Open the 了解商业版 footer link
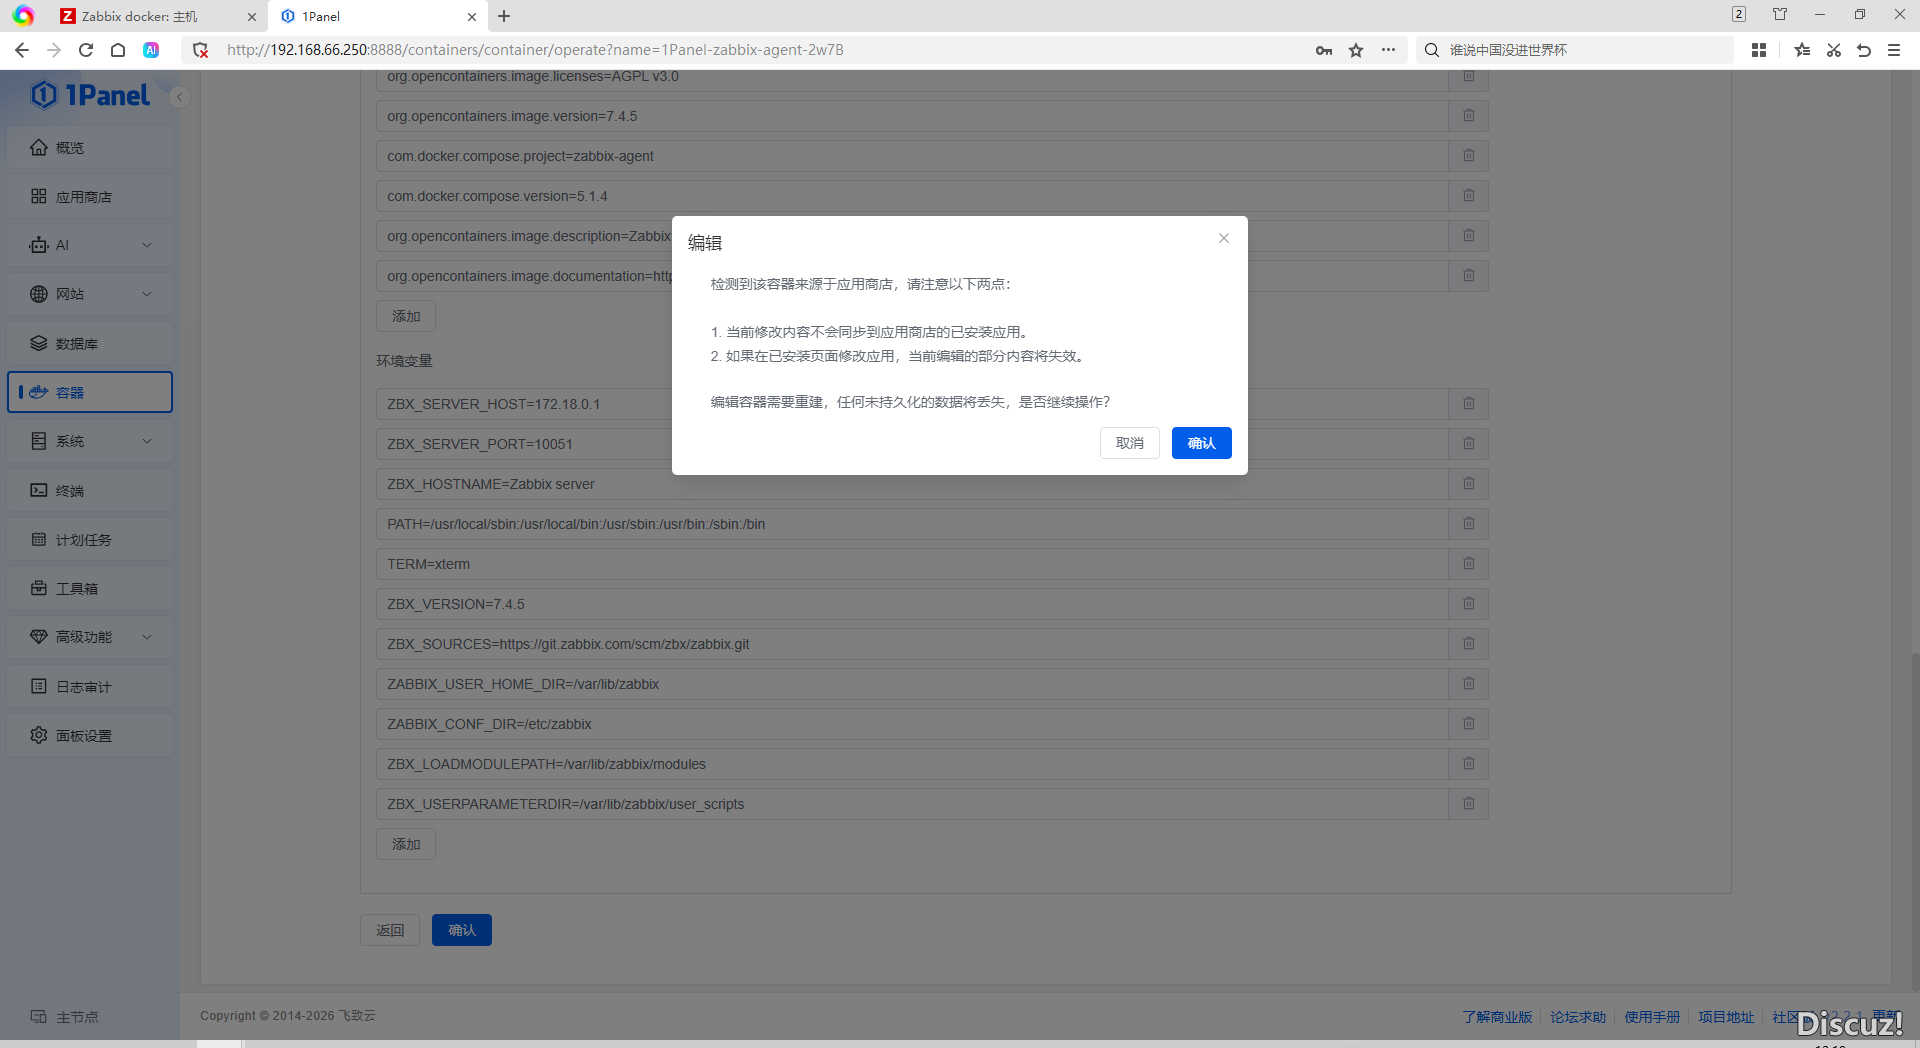Screen dimensions: 1920x1048 1497,1017
